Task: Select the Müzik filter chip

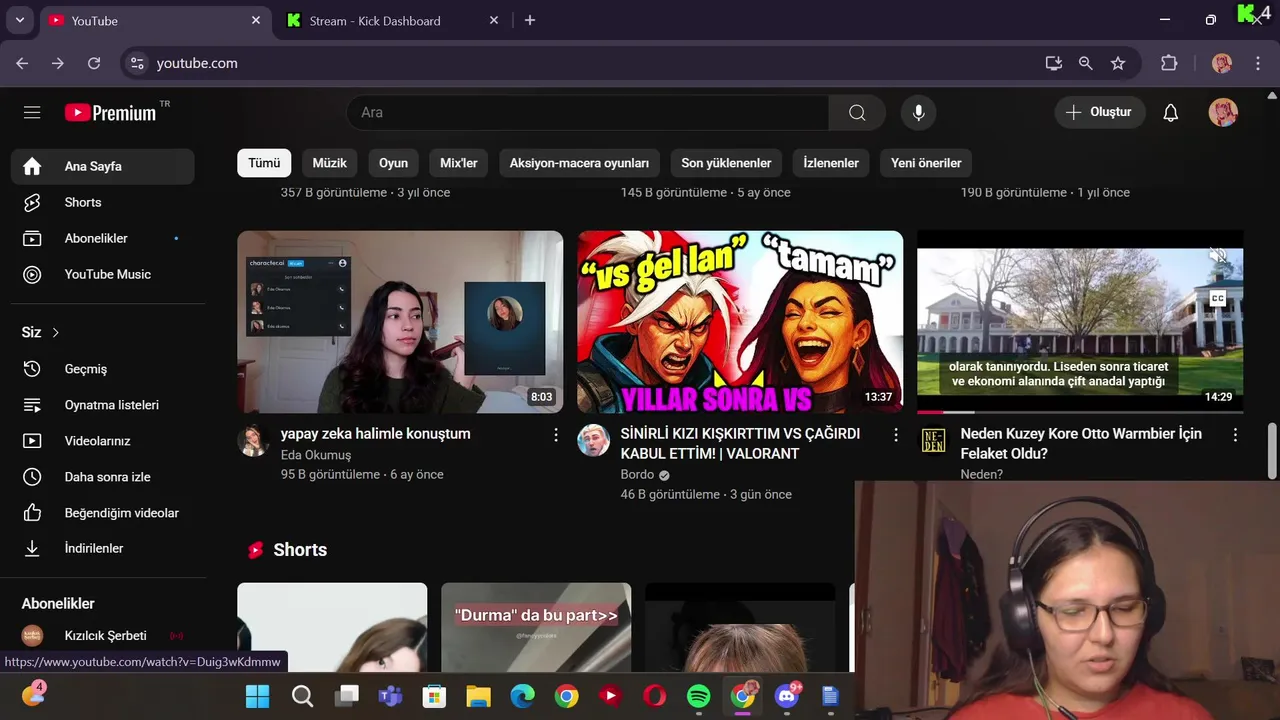Action: 329,163
